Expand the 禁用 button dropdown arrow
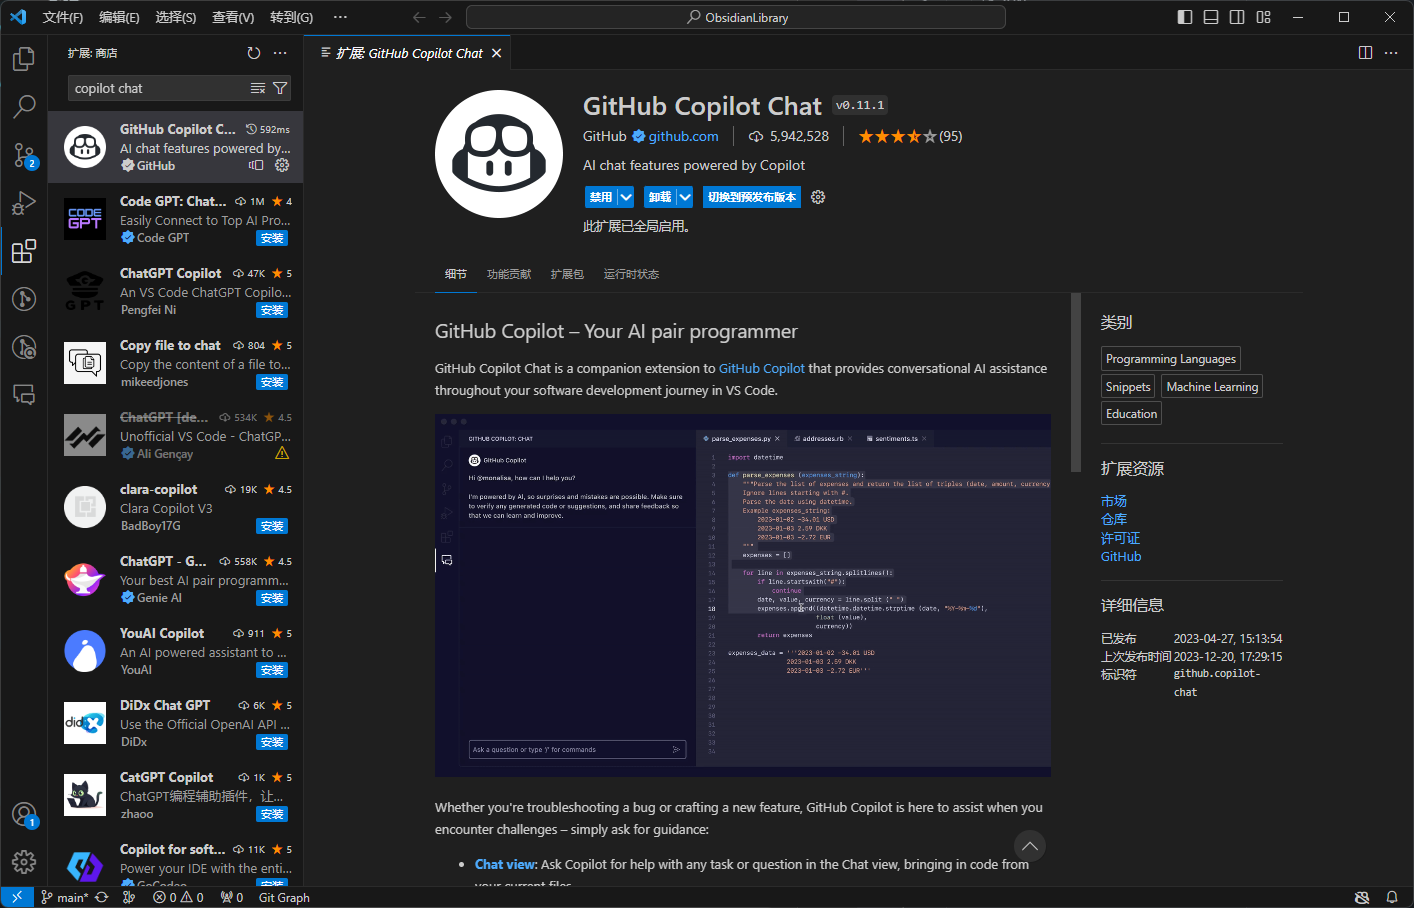 (x=625, y=197)
